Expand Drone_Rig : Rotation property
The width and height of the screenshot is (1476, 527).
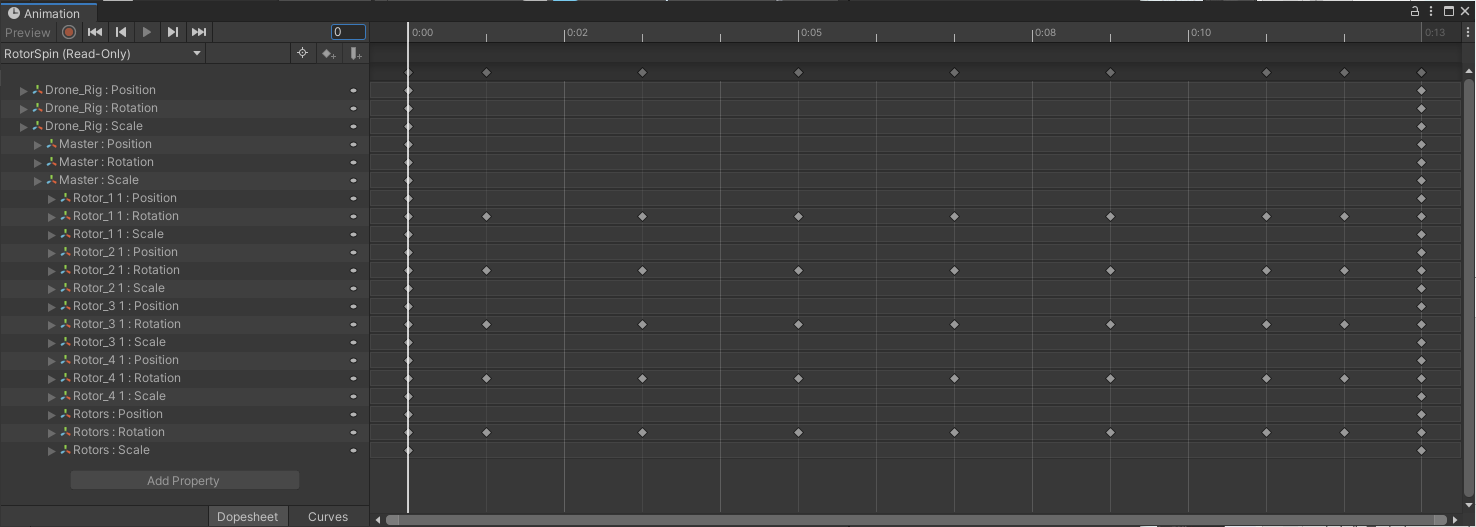click(24, 108)
